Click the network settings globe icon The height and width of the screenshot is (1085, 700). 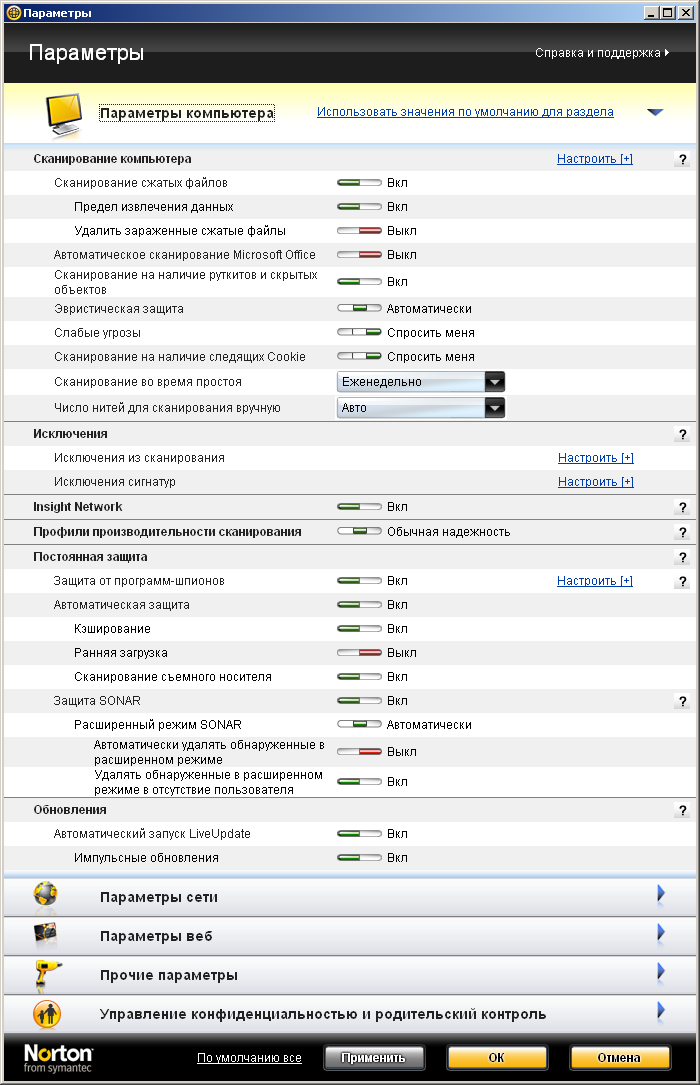47,896
